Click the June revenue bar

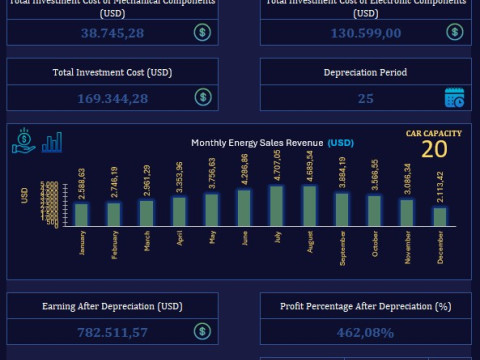tap(244, 208)
